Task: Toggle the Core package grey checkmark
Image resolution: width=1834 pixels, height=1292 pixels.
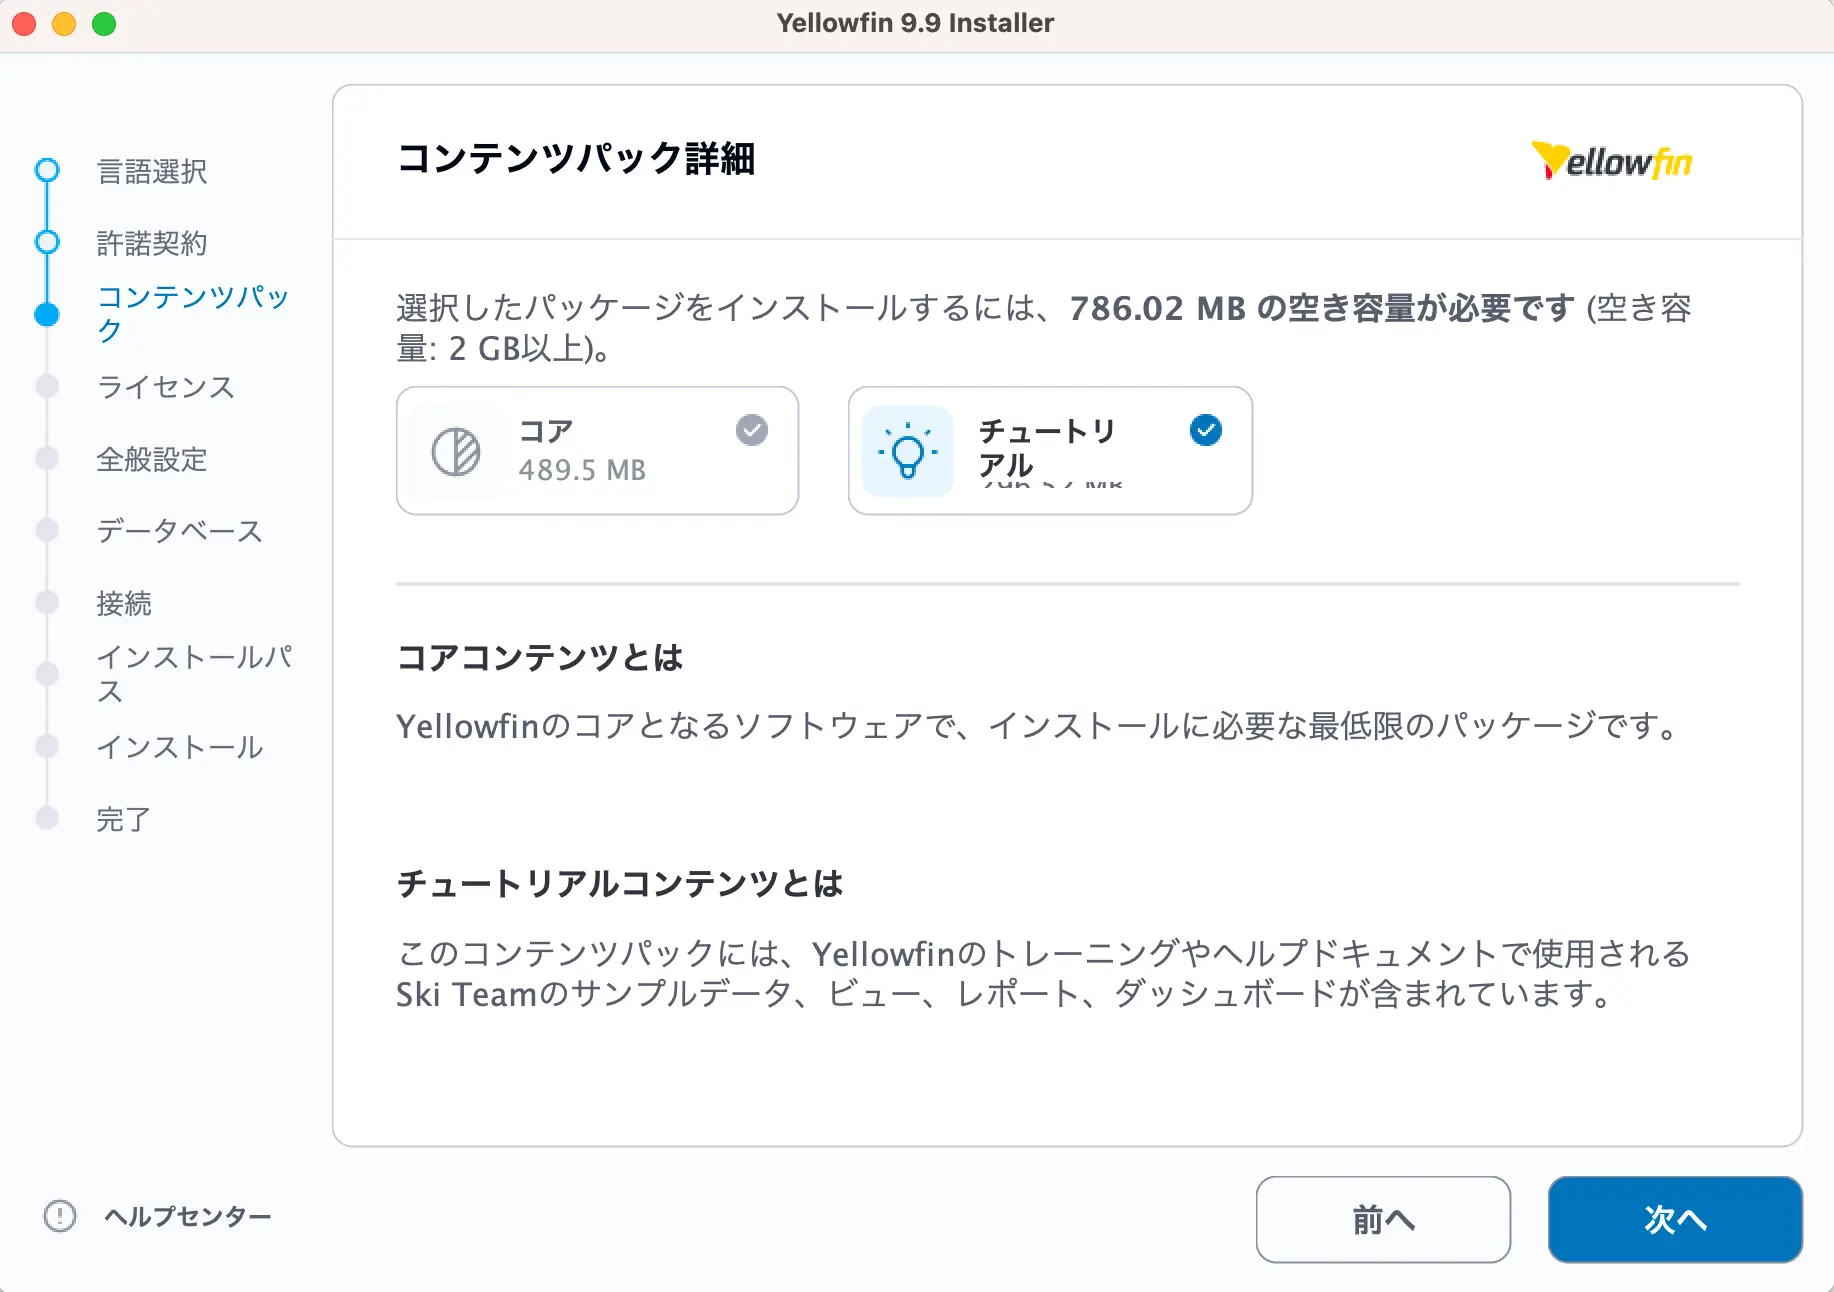Action: coord(752,430)
